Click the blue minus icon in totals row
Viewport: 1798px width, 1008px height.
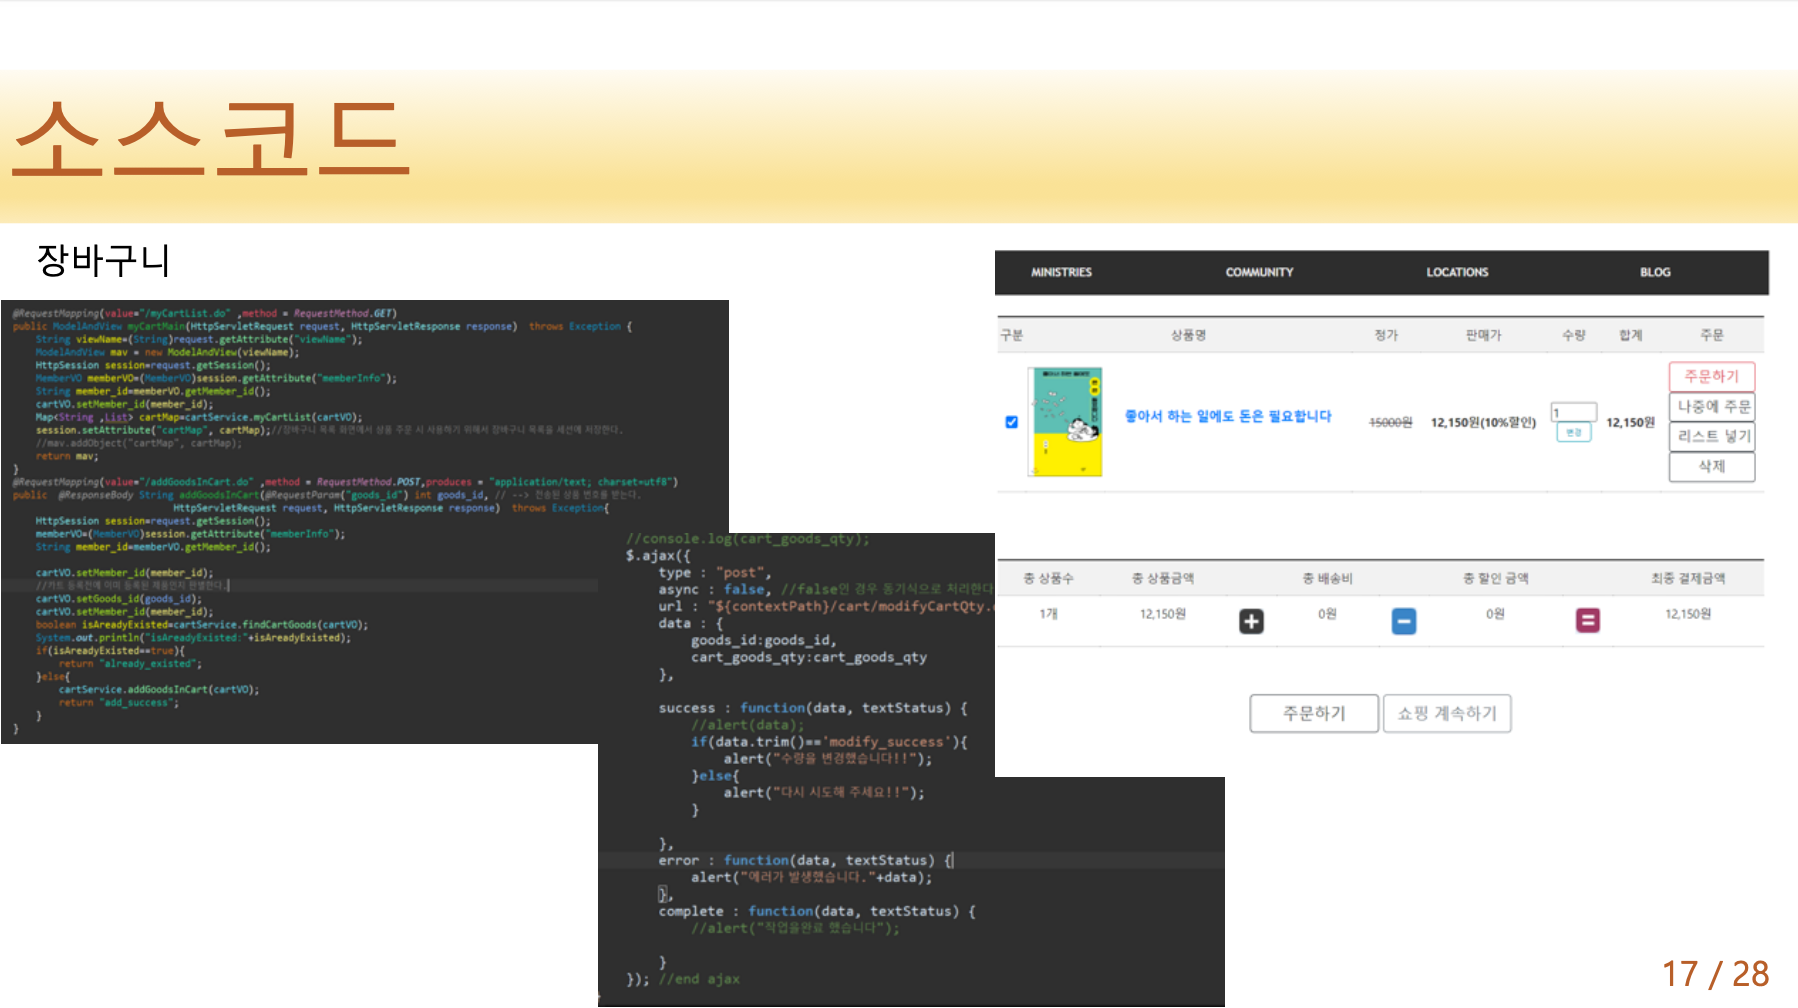1404,621
